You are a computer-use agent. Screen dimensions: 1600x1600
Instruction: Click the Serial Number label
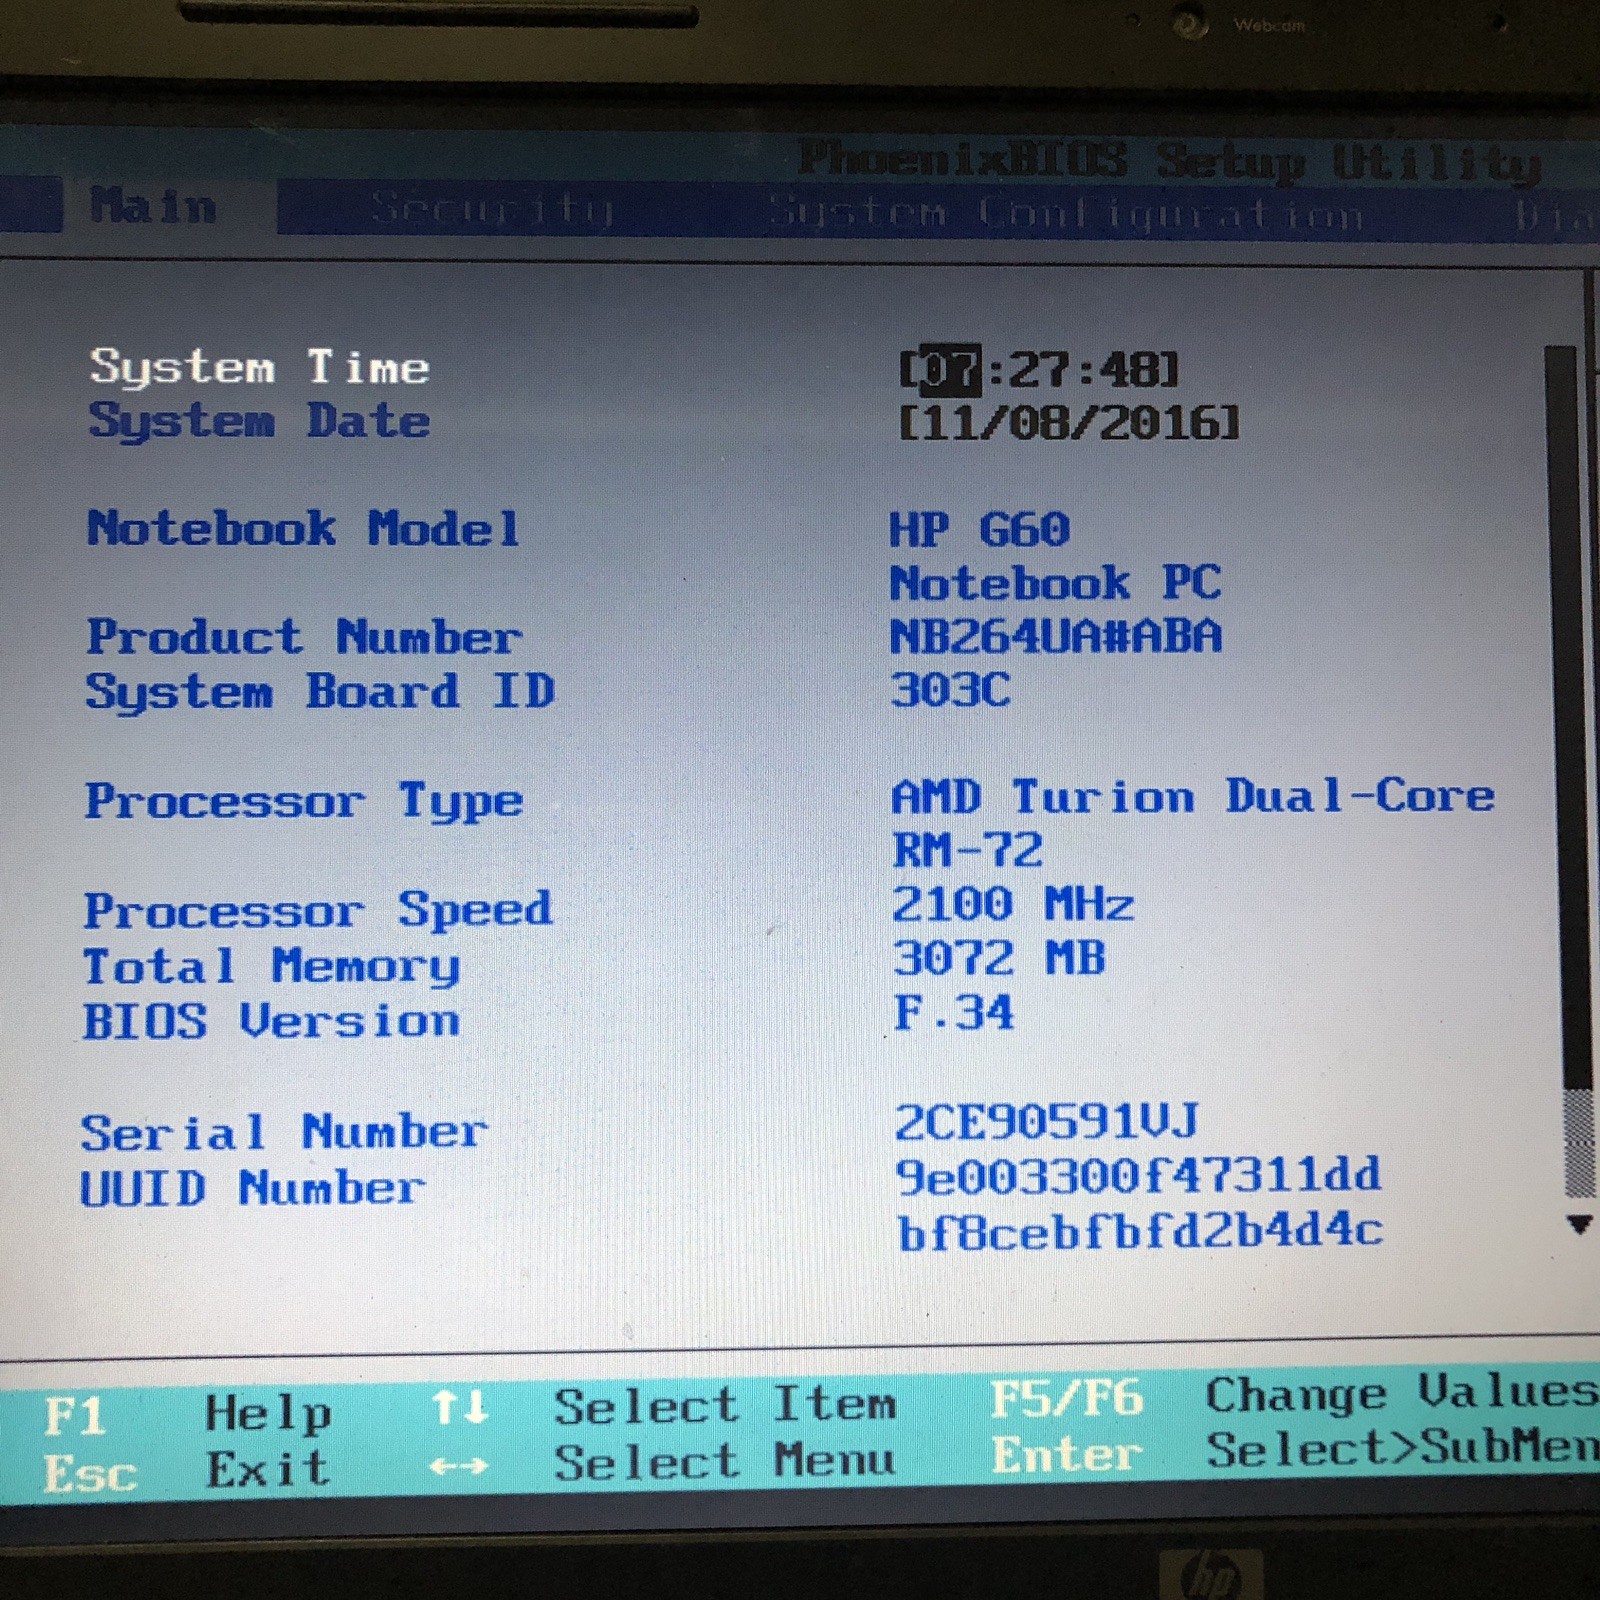tap(284, 1133)
